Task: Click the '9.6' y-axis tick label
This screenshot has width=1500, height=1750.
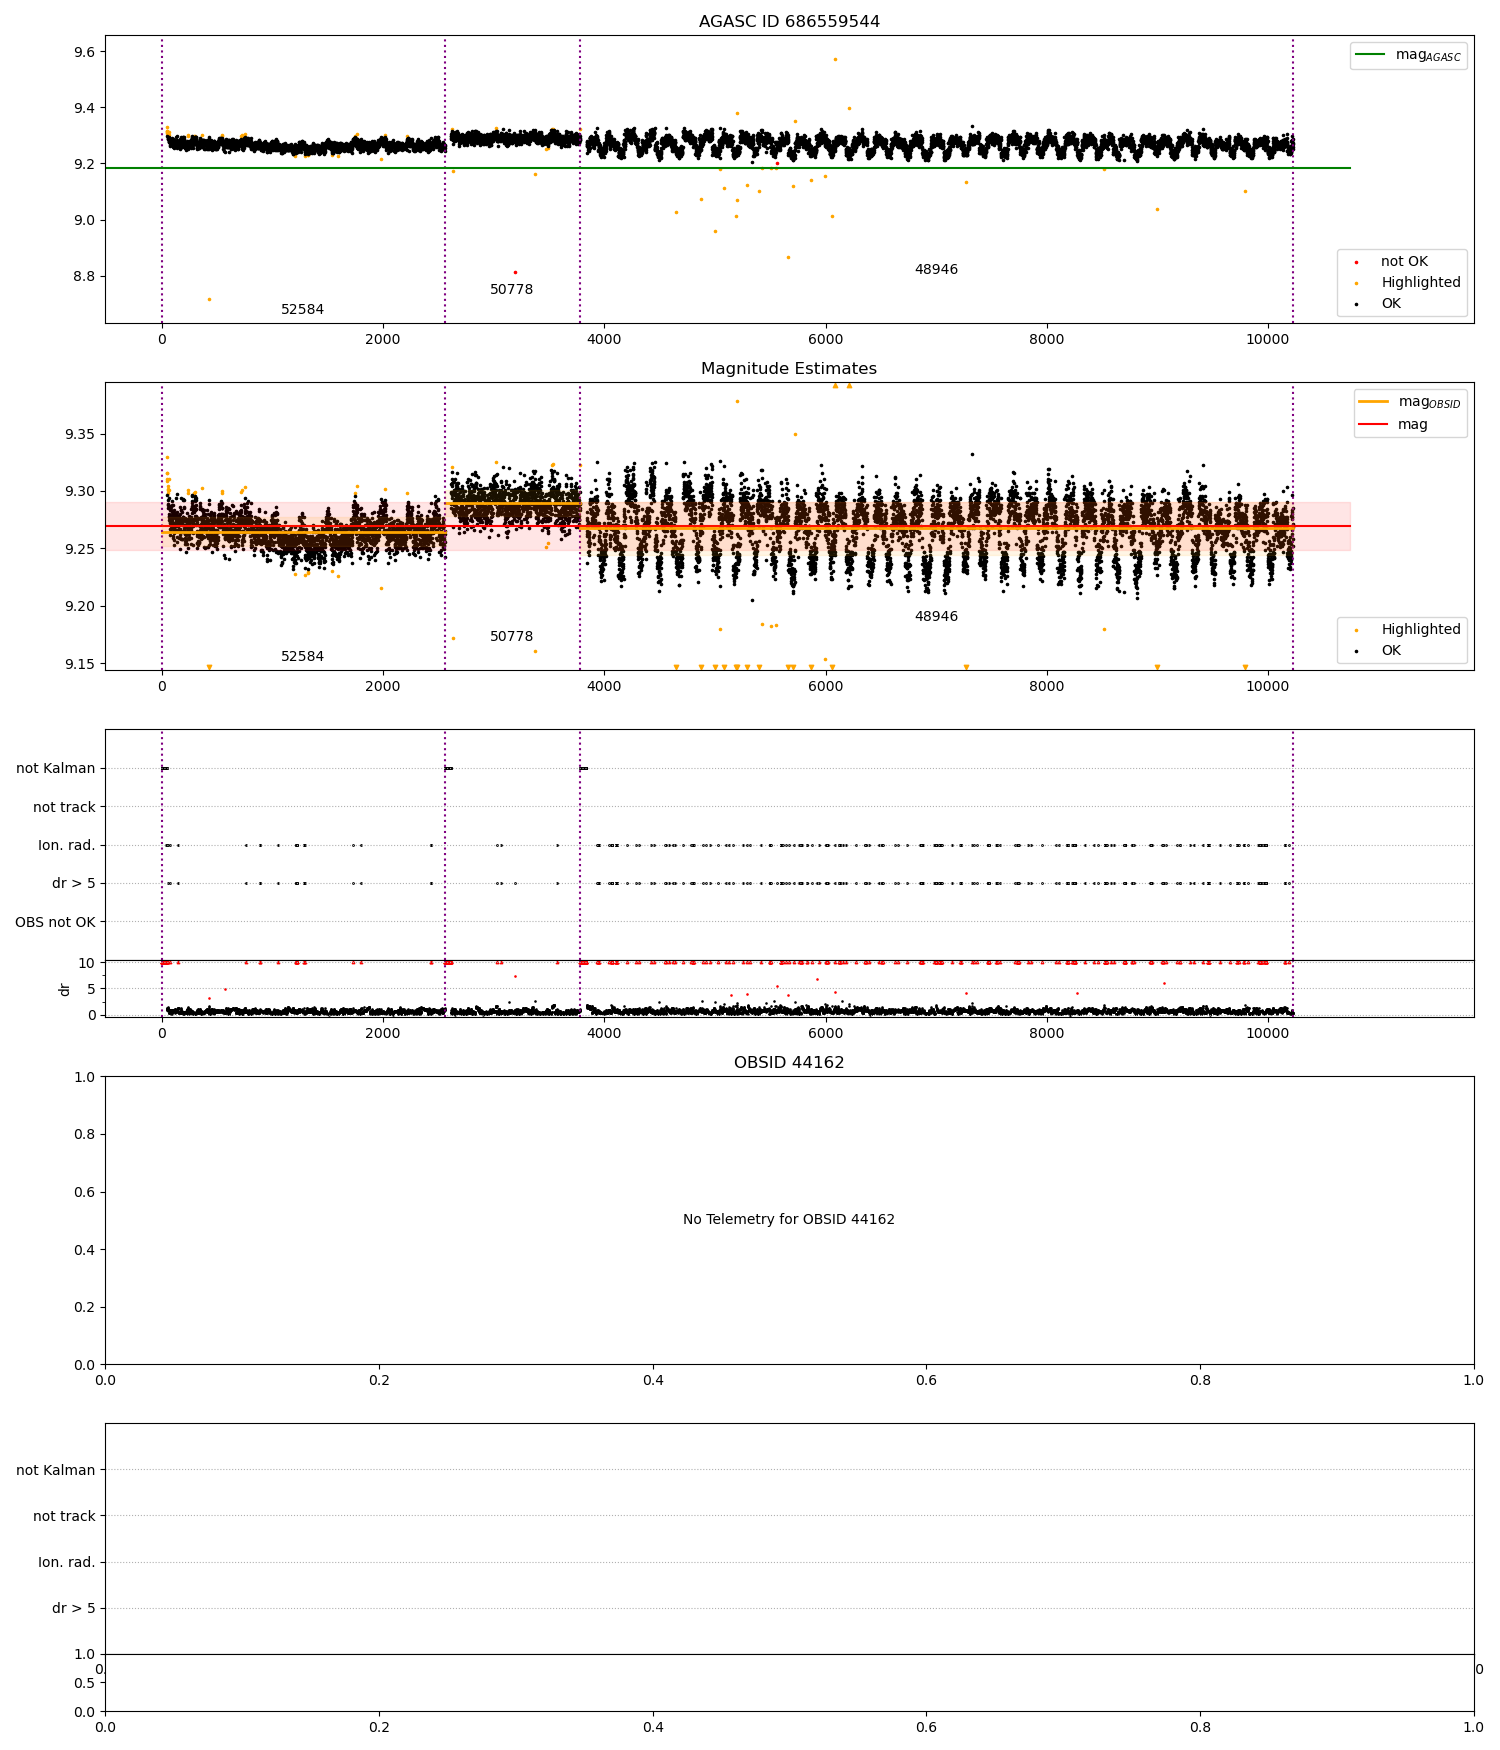Action: (84, 52)
